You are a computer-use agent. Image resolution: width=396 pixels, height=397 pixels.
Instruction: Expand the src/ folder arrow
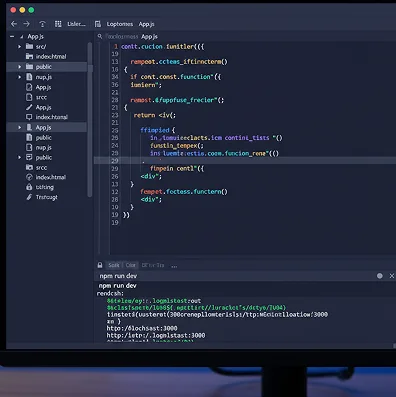click(x=20, y=47)
